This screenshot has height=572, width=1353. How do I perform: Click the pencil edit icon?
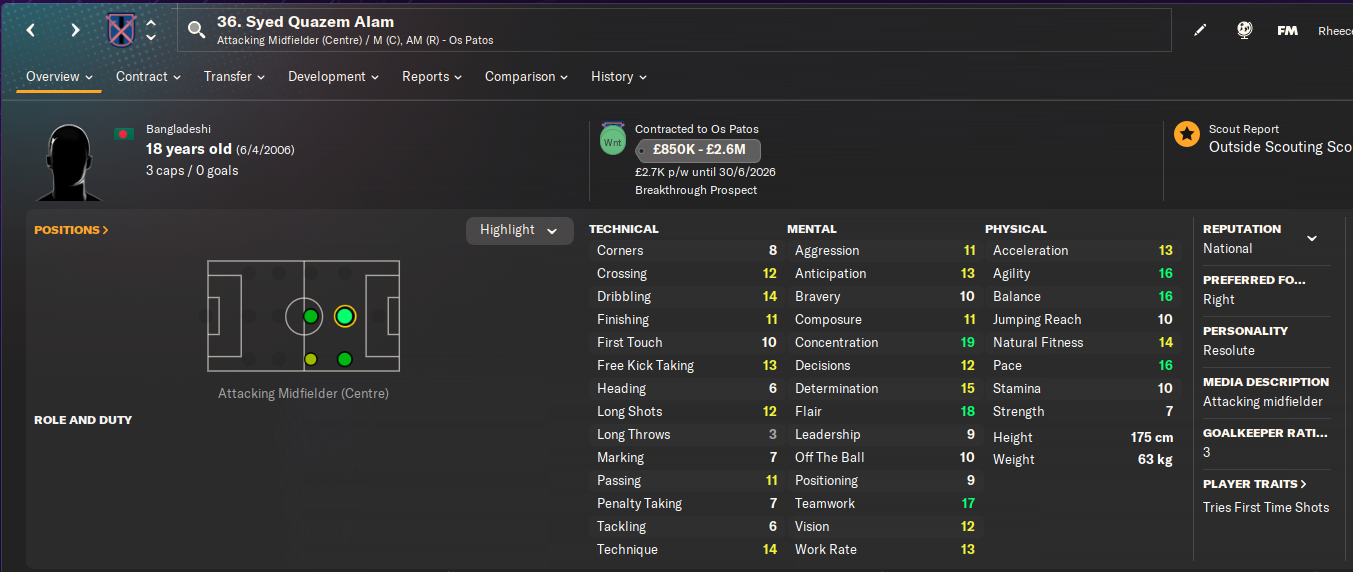click(x=1200, y=31)
